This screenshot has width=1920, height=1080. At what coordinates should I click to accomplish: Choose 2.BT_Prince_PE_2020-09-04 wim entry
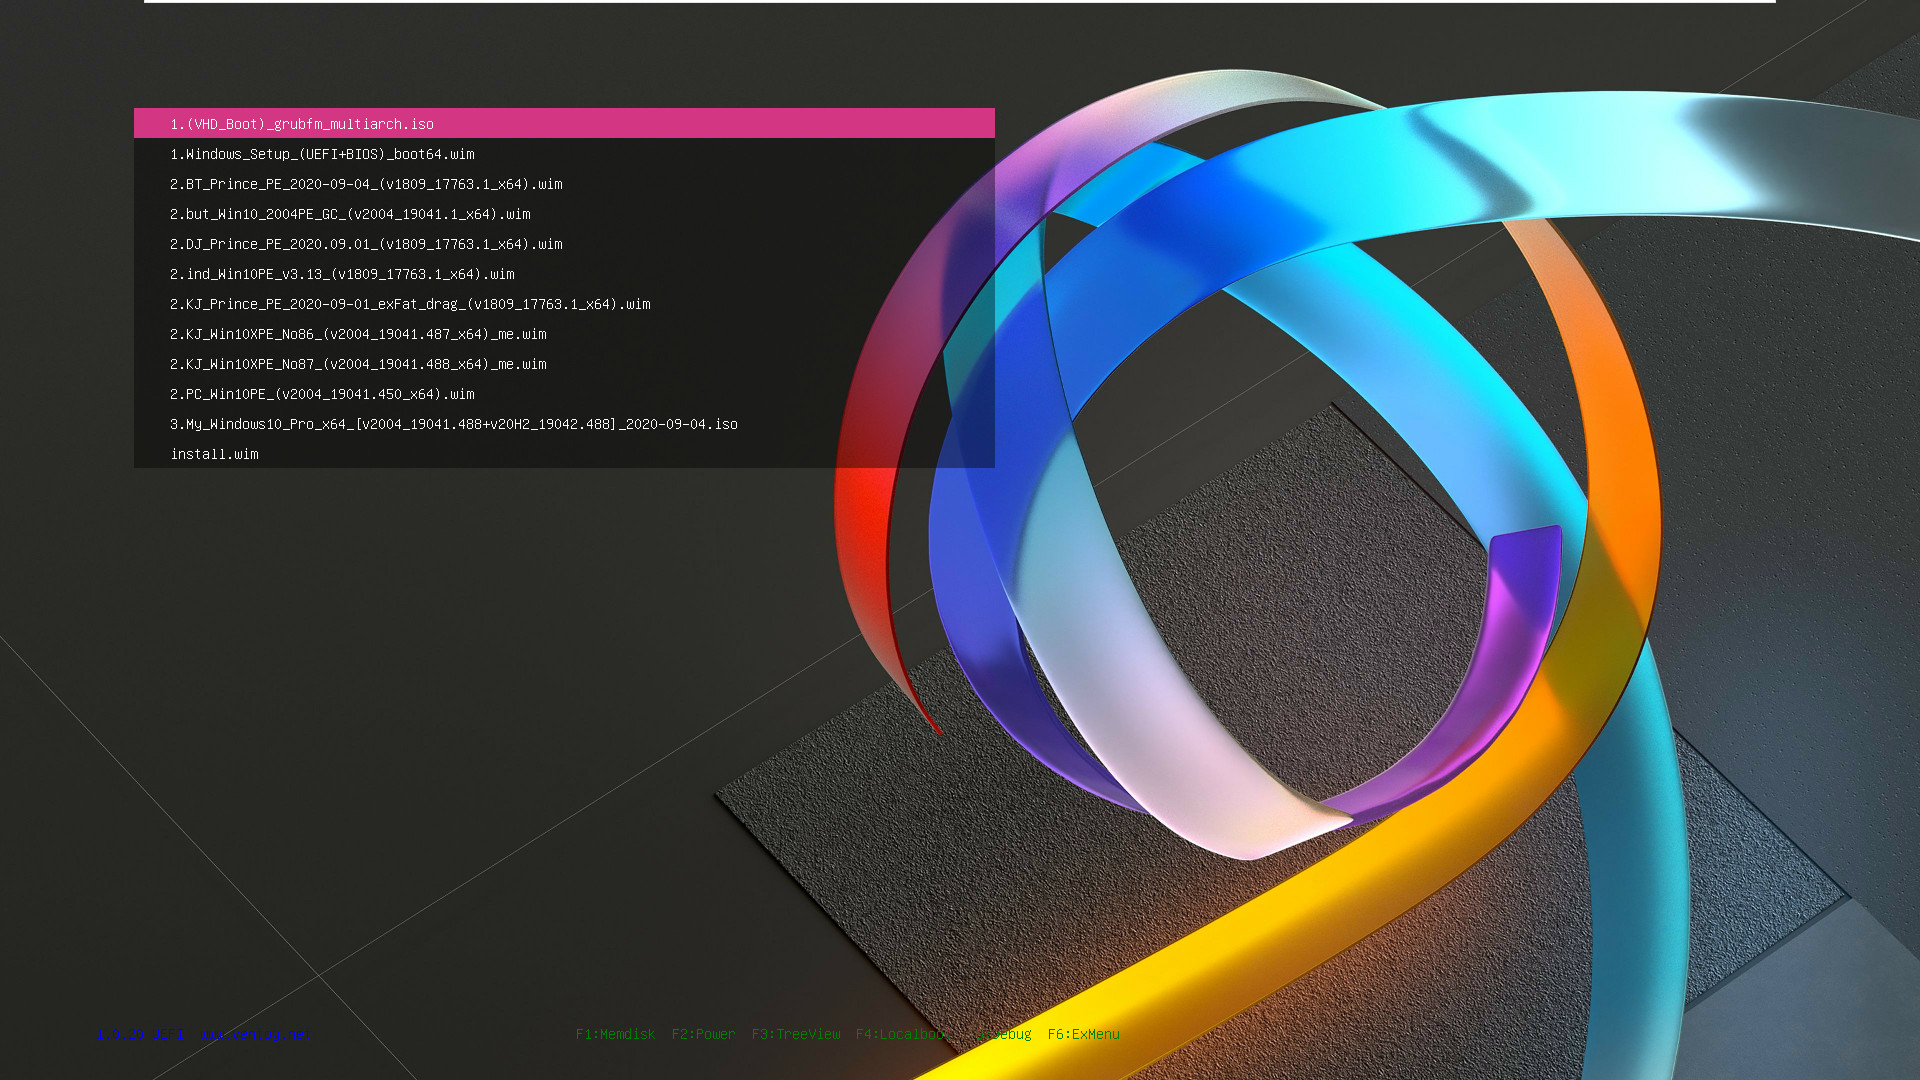click(x=564, y=183)
